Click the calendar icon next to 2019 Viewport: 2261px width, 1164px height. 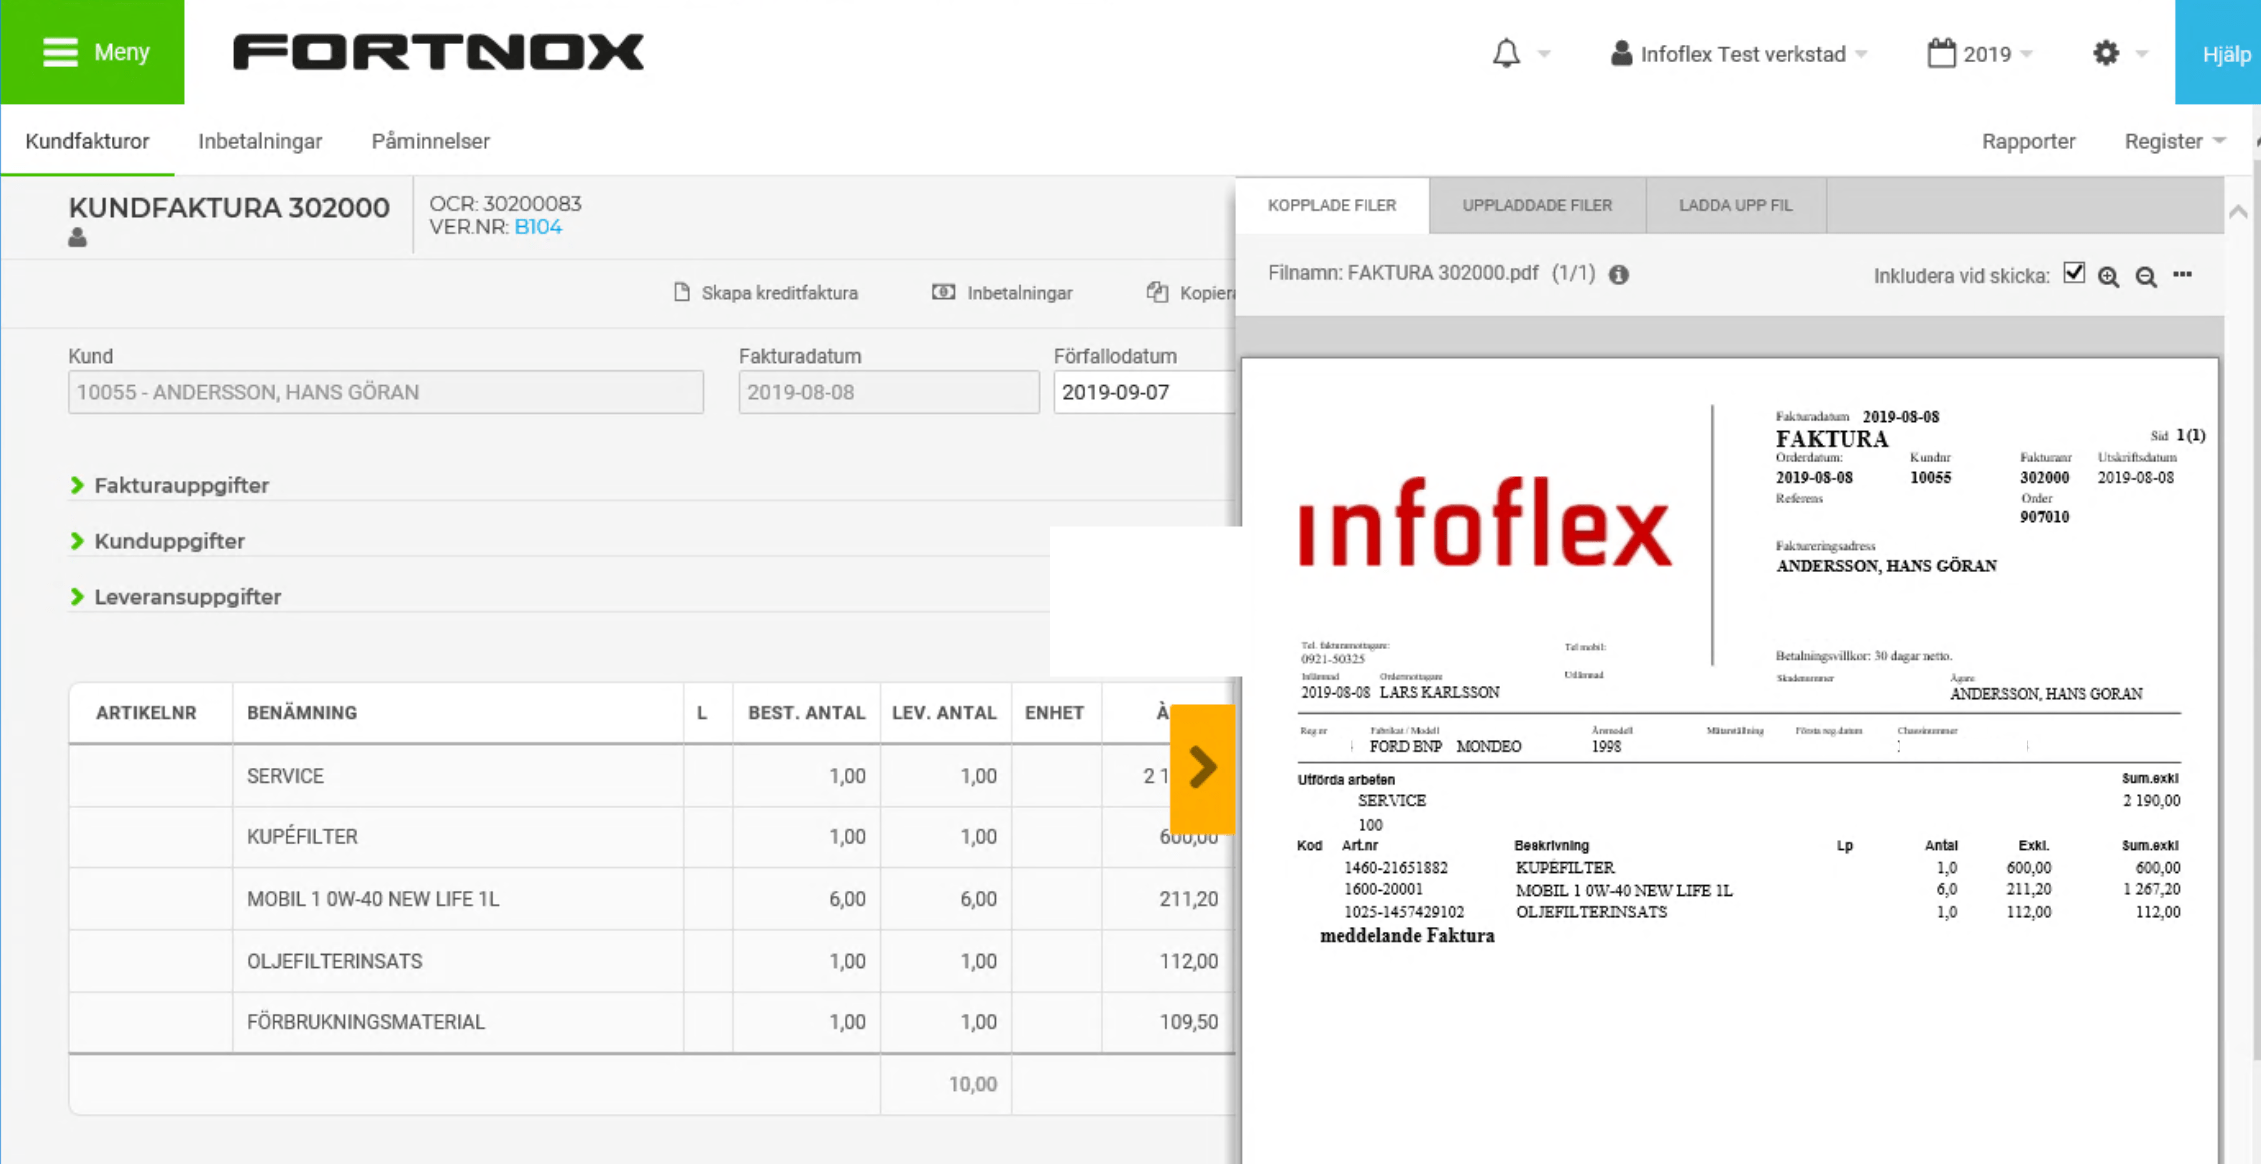click(1941, 53)
